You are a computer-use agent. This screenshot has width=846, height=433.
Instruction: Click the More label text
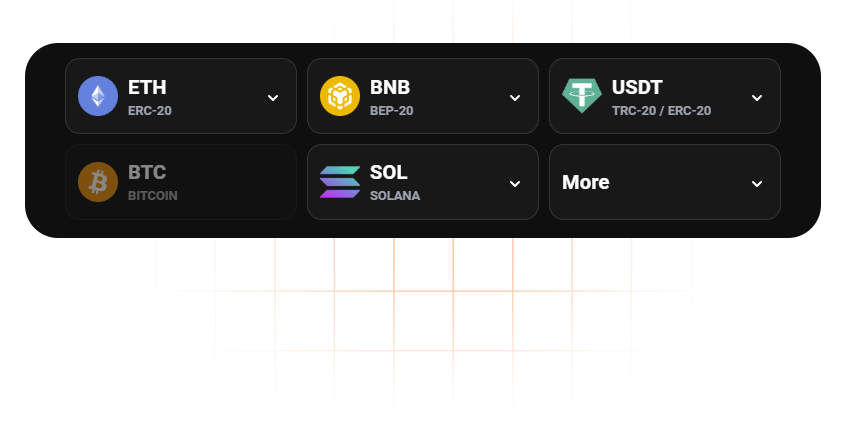coord(586,182)
